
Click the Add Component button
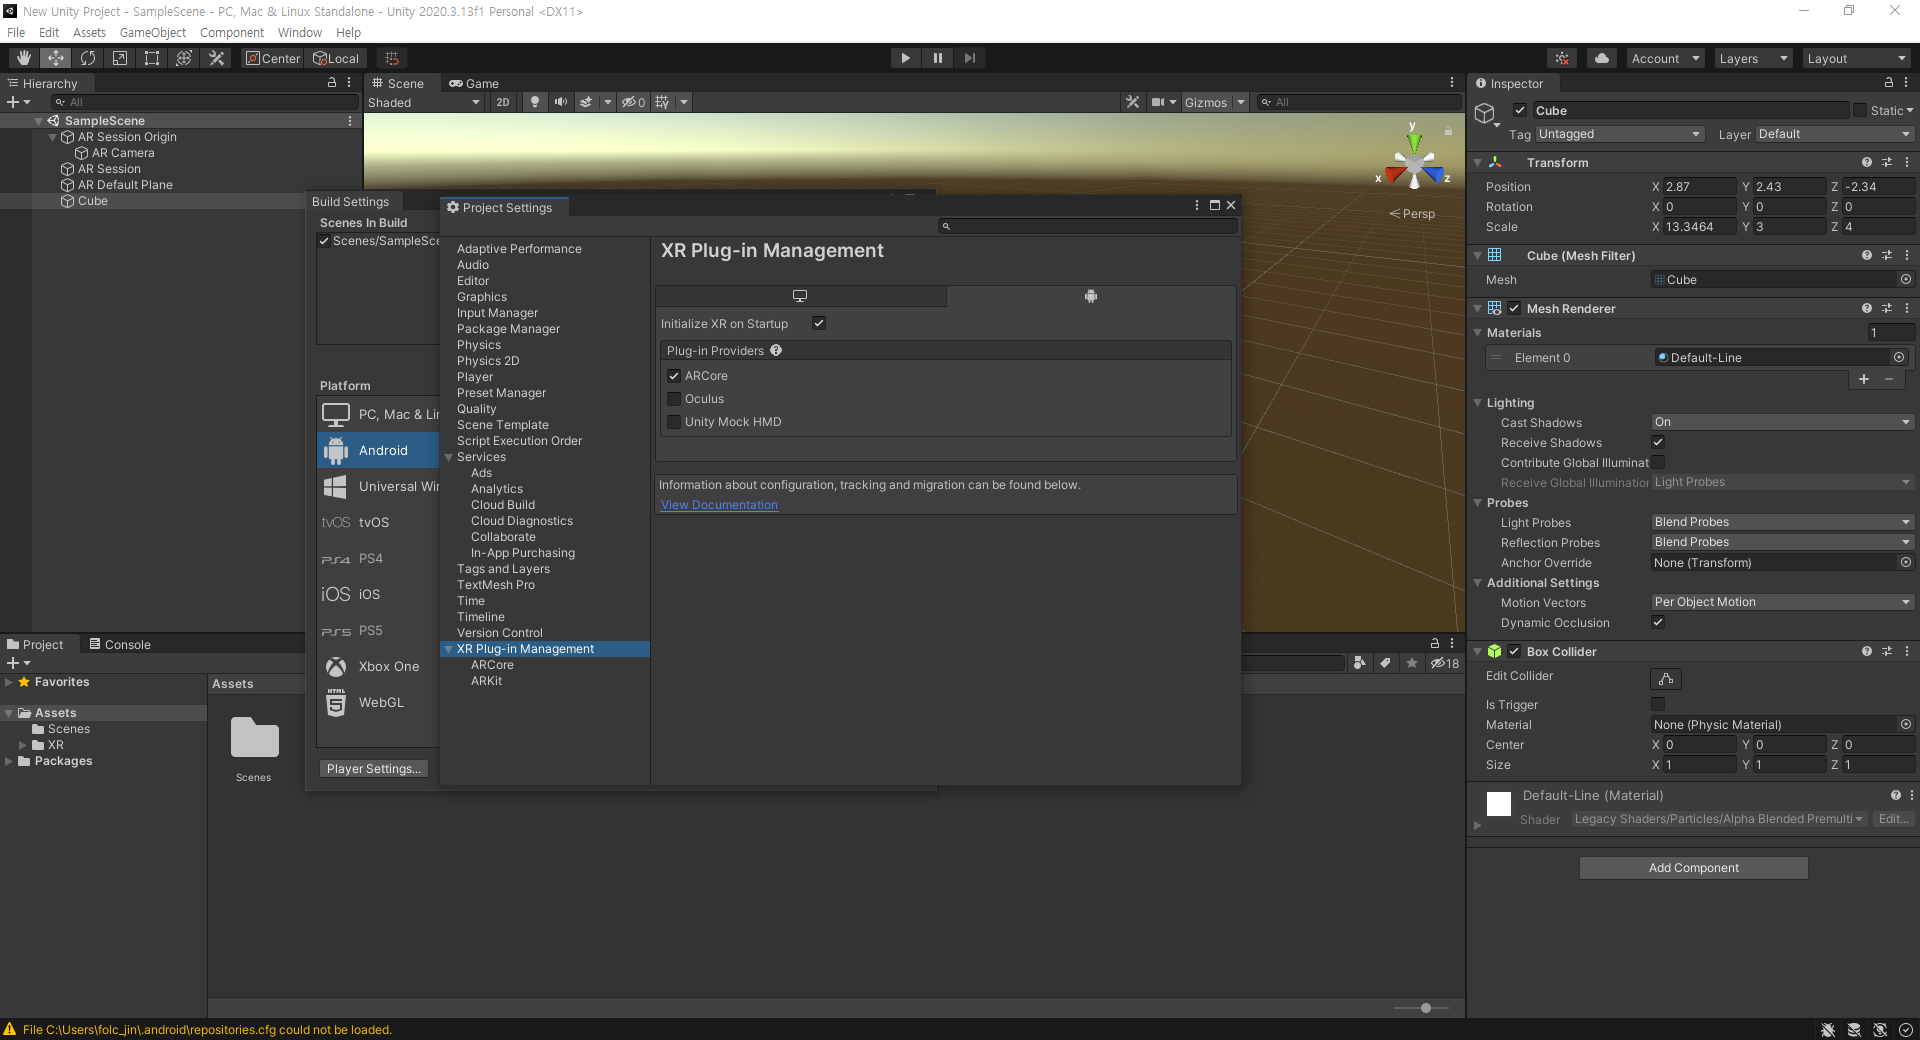click(1693, 867)
